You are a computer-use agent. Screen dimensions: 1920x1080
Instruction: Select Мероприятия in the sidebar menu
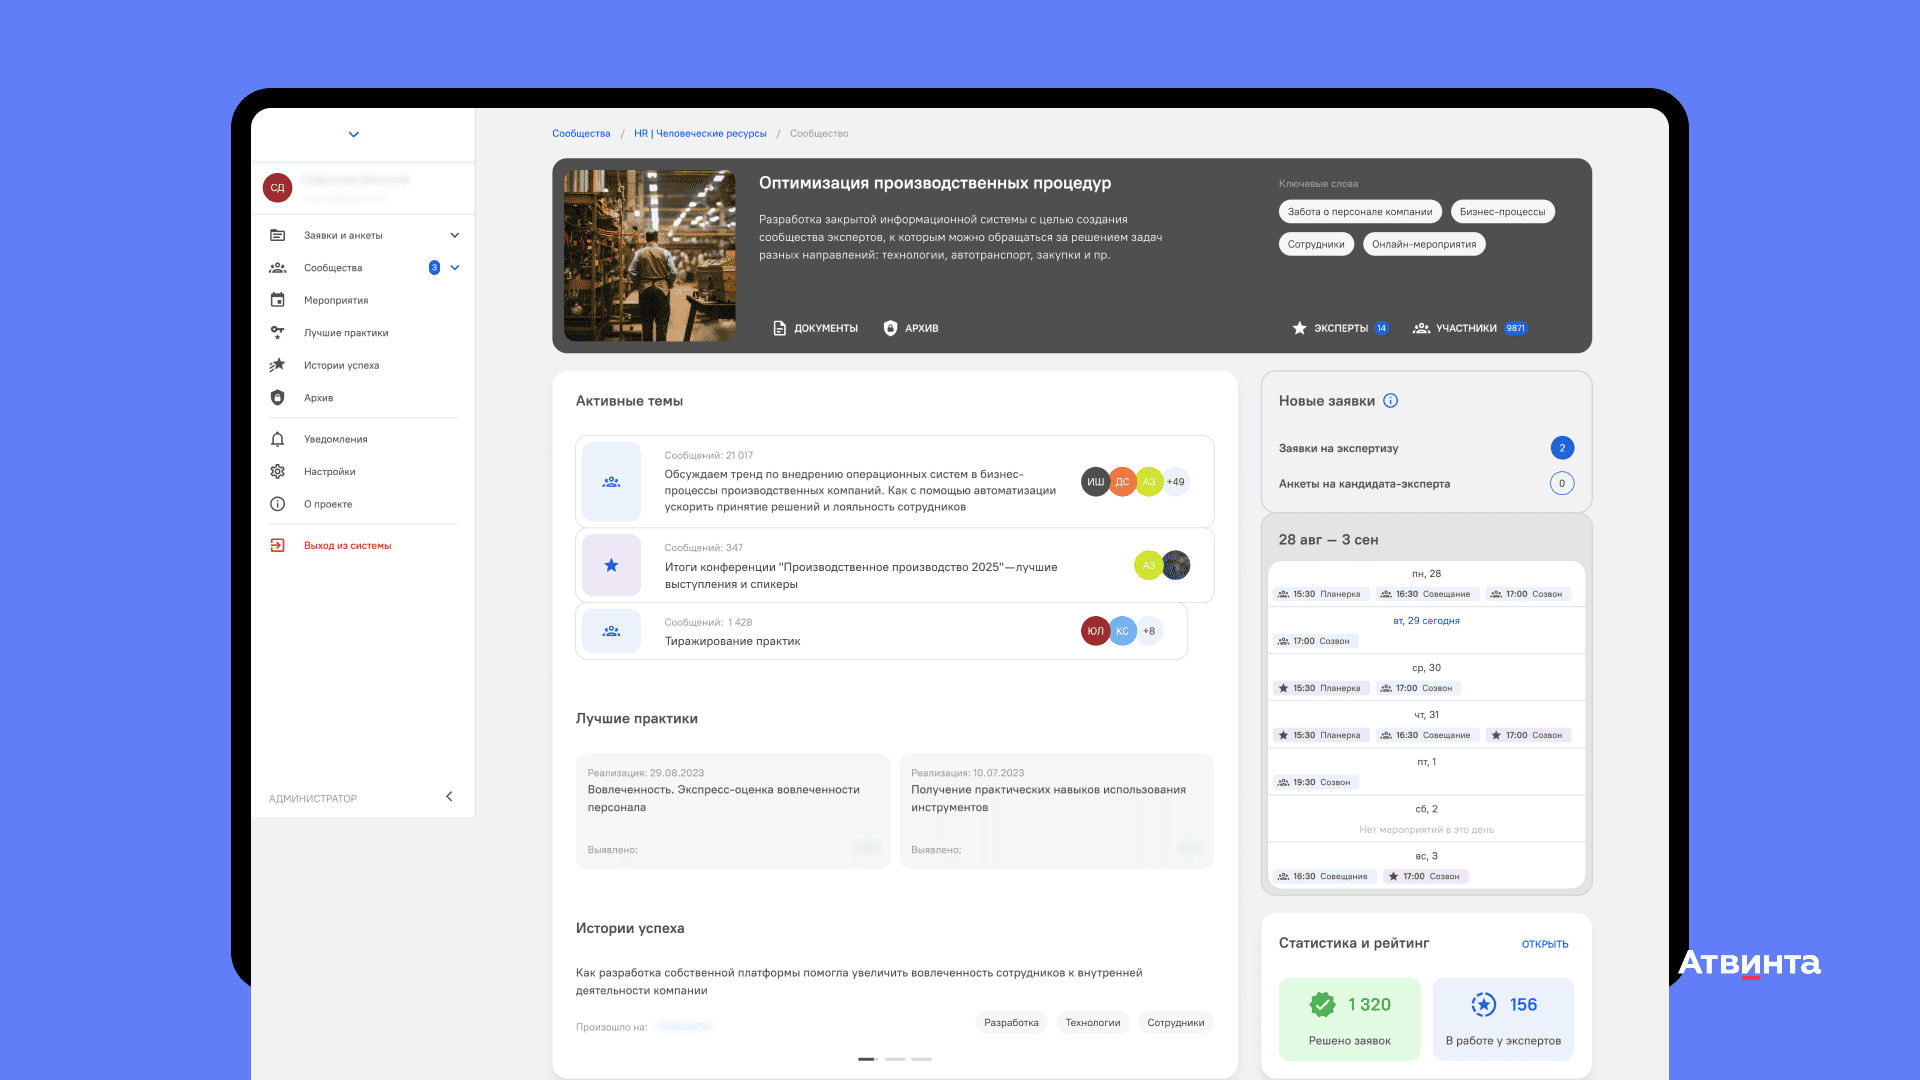pyautogui.click(x=336, y=301)
